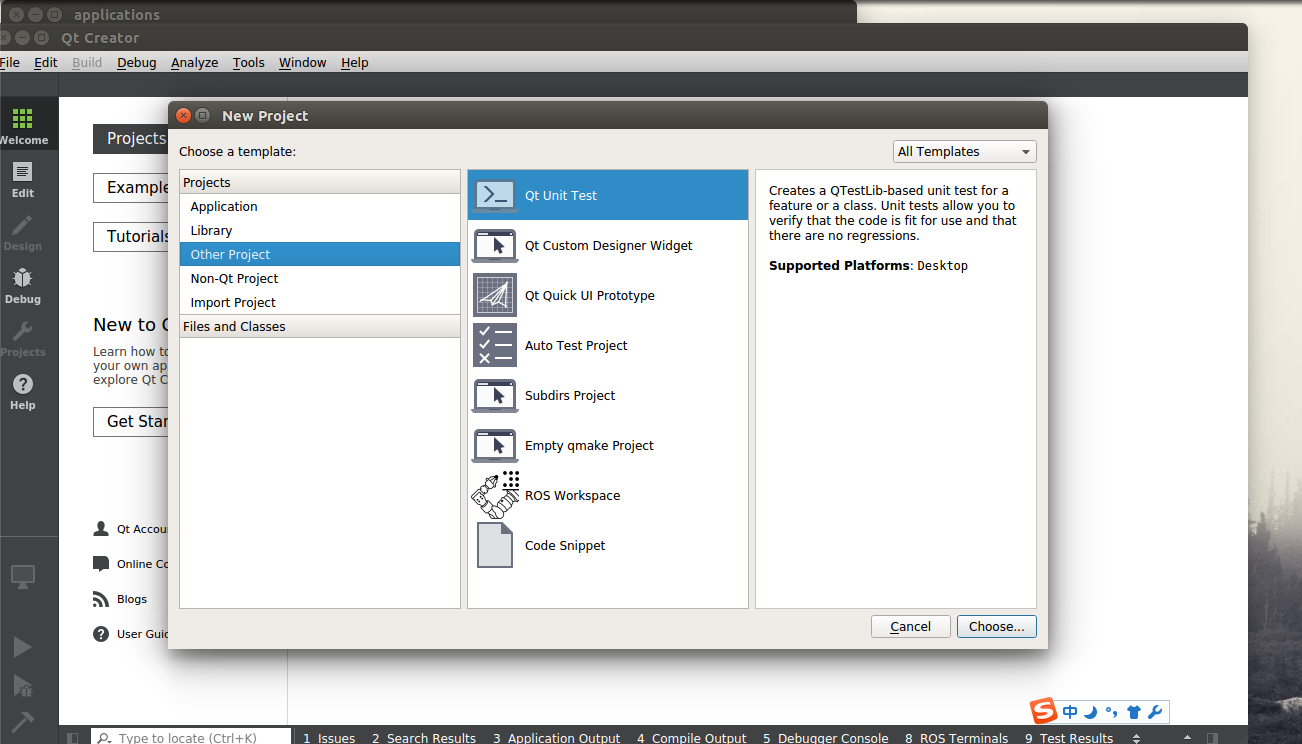Open the Online Community link
This screenshot has height=744, width=1302.
click(x=131, y=564)
